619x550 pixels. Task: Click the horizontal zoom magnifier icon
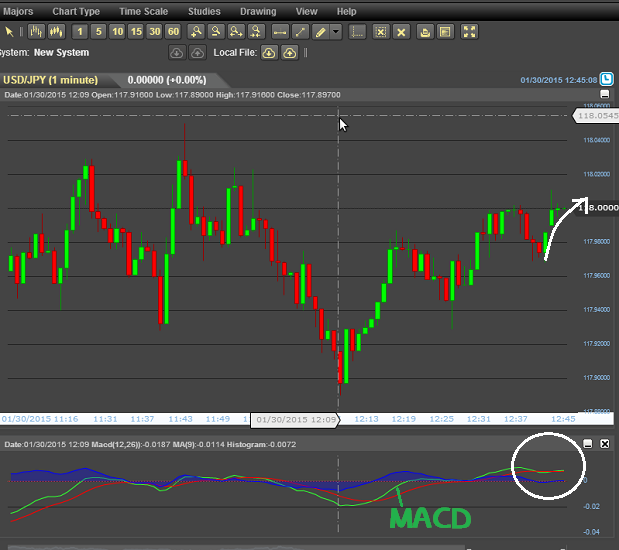point(236,32)
